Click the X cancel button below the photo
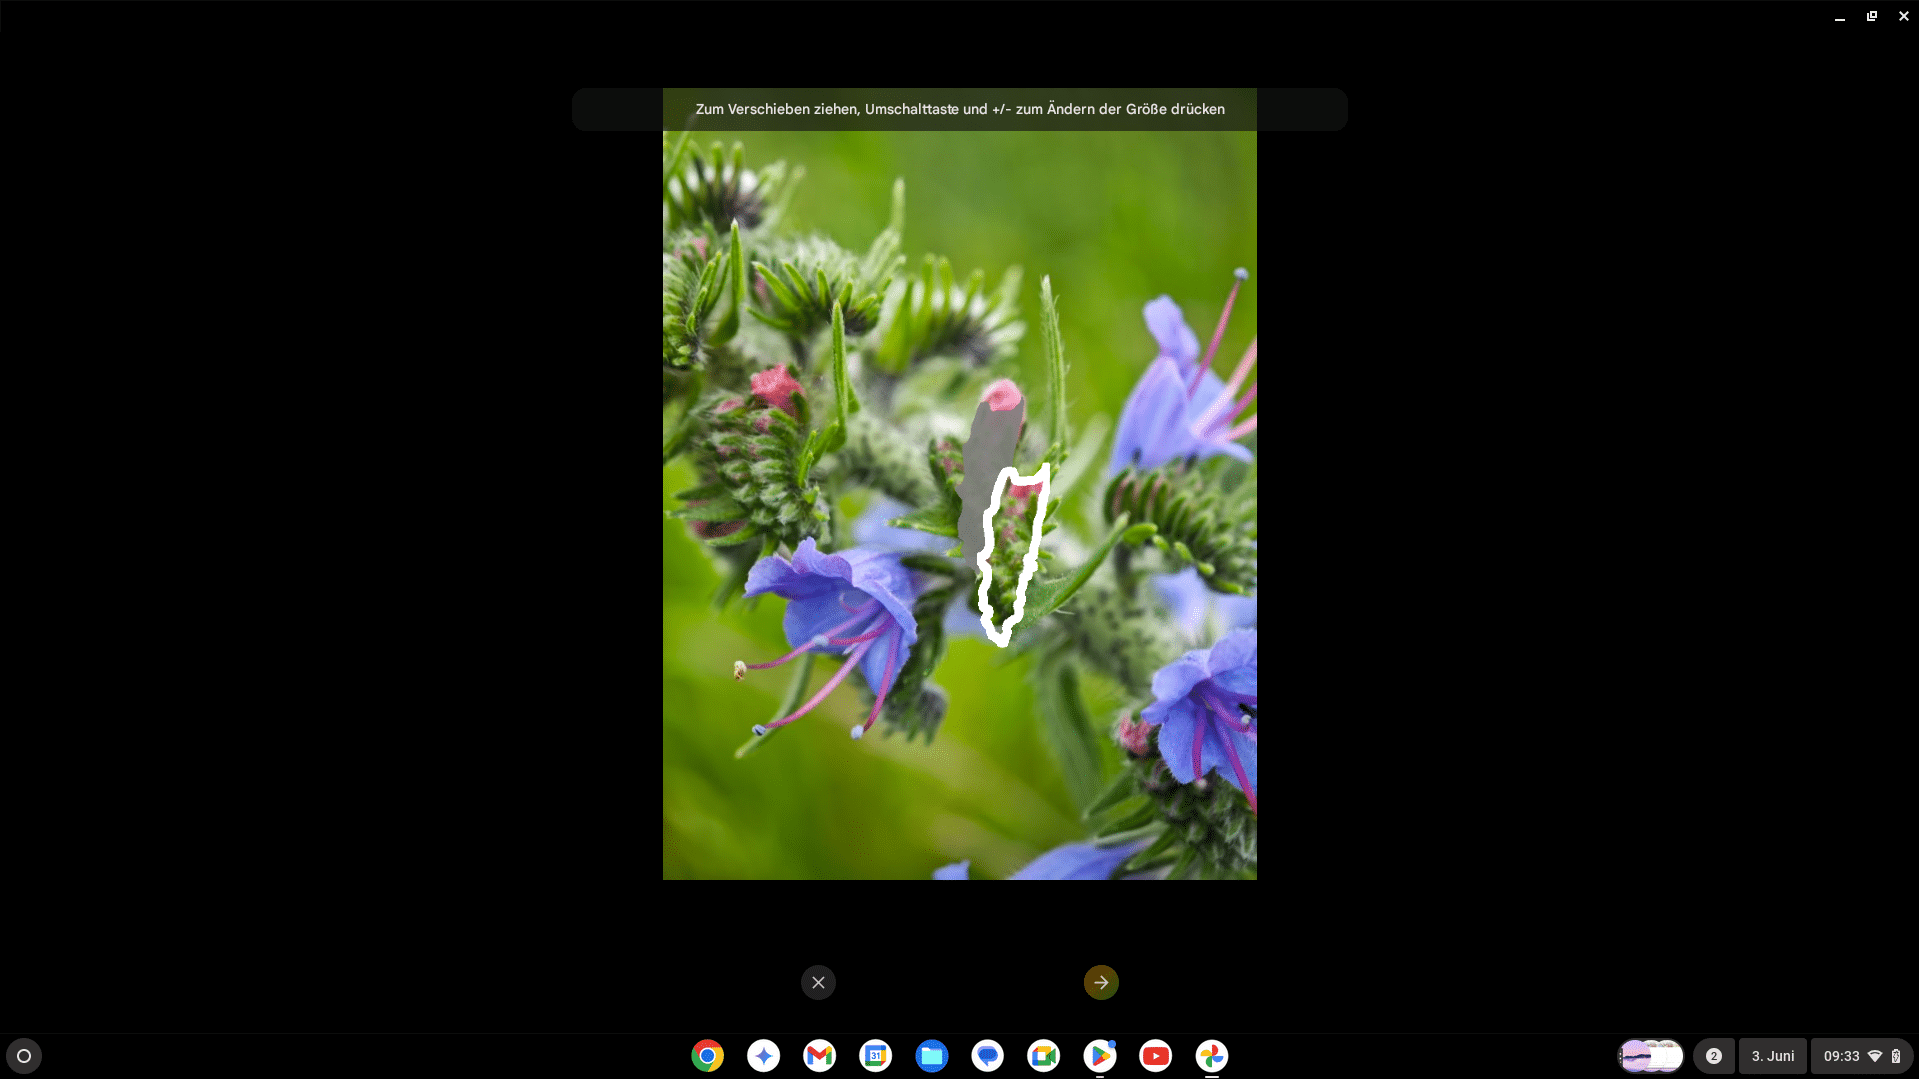The height and width of the screenshot is (1079, 1919). 818,982
